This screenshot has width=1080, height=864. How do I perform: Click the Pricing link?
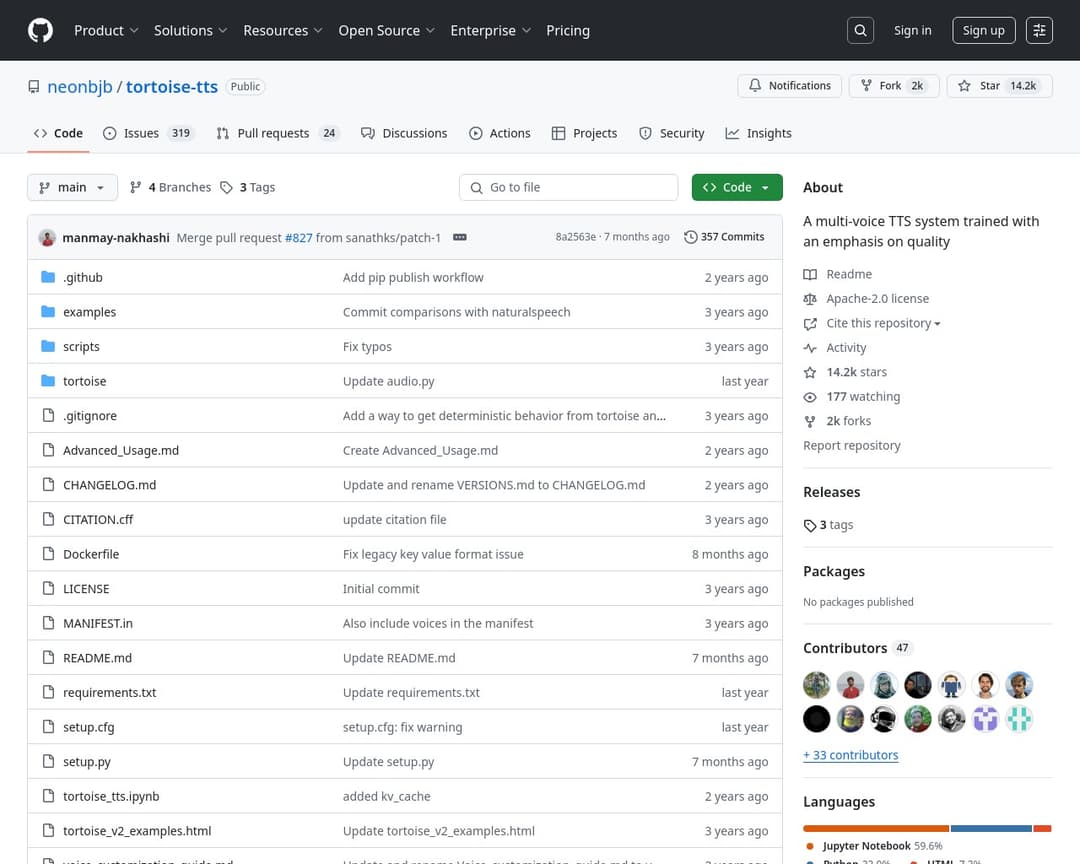coord(568,30)
